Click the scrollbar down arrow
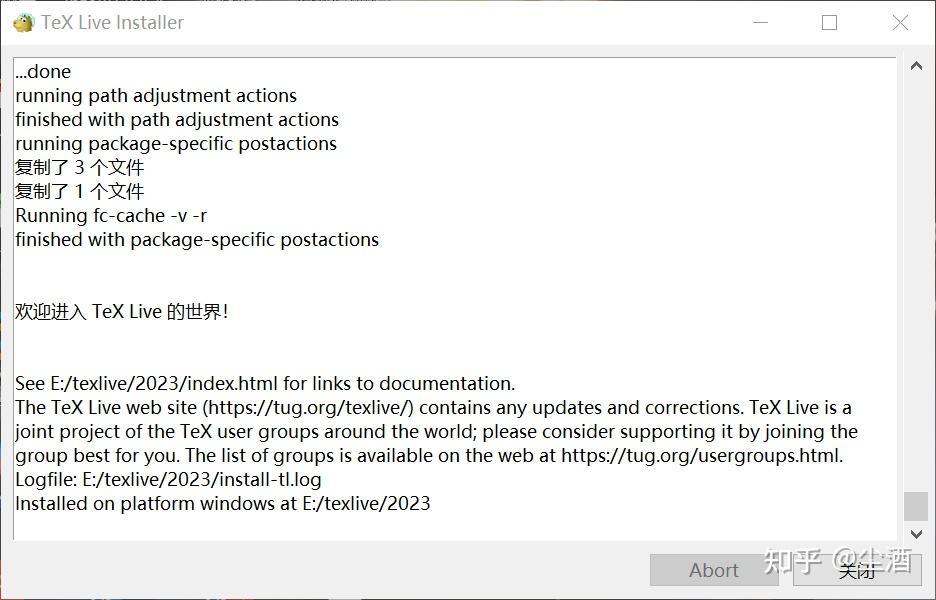This screenshot has height=600, width=936. tap(916, 534)
